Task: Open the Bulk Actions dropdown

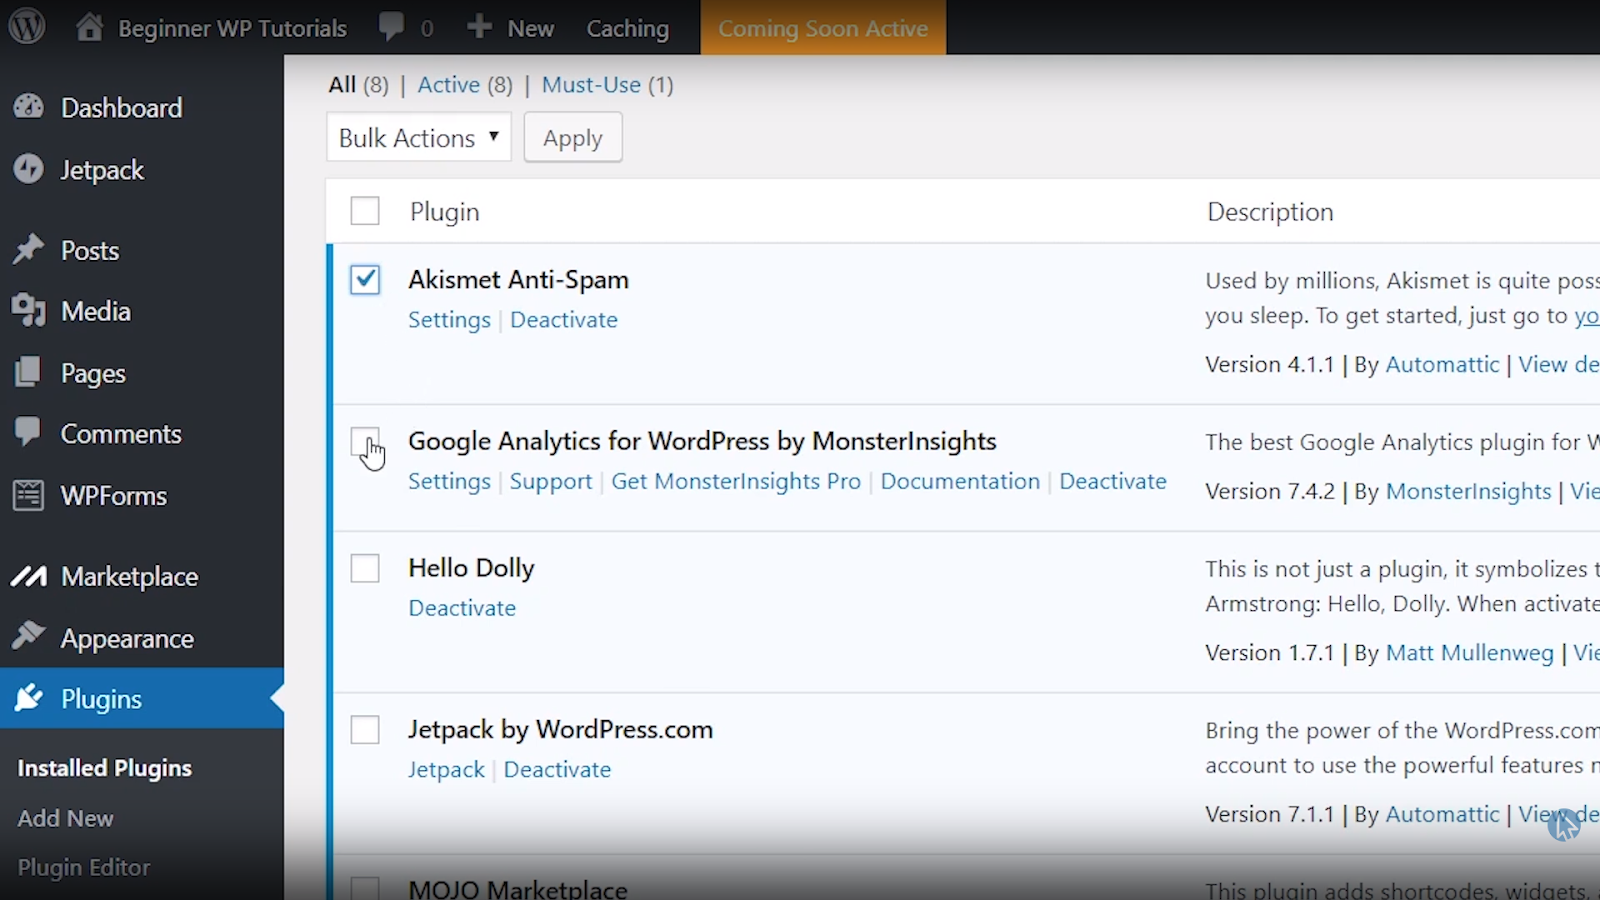Action: [418, 138]
